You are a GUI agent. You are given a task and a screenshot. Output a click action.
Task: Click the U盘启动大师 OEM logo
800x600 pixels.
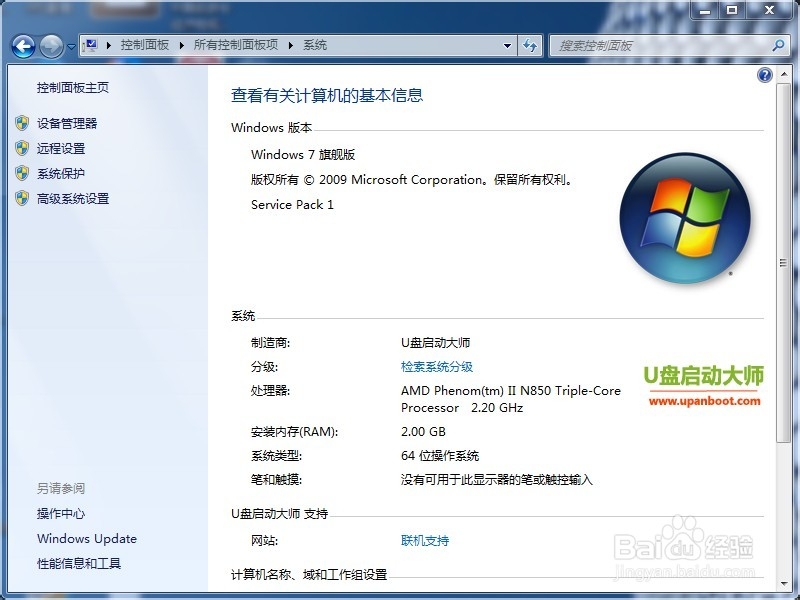pyautogui.click(x=704, y=386)
